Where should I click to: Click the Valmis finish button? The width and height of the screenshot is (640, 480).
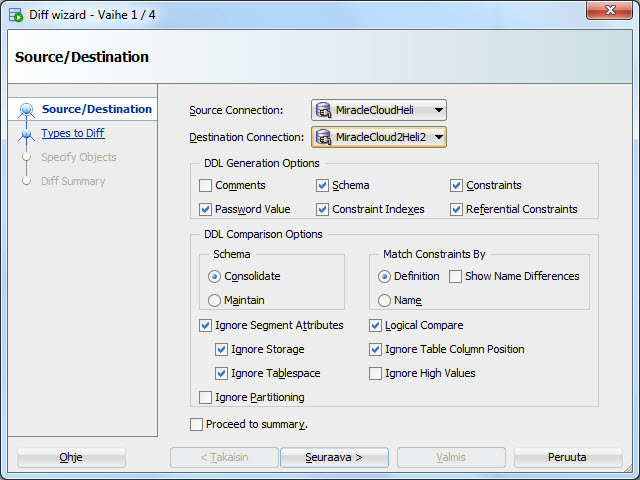(x=451, y=457)
